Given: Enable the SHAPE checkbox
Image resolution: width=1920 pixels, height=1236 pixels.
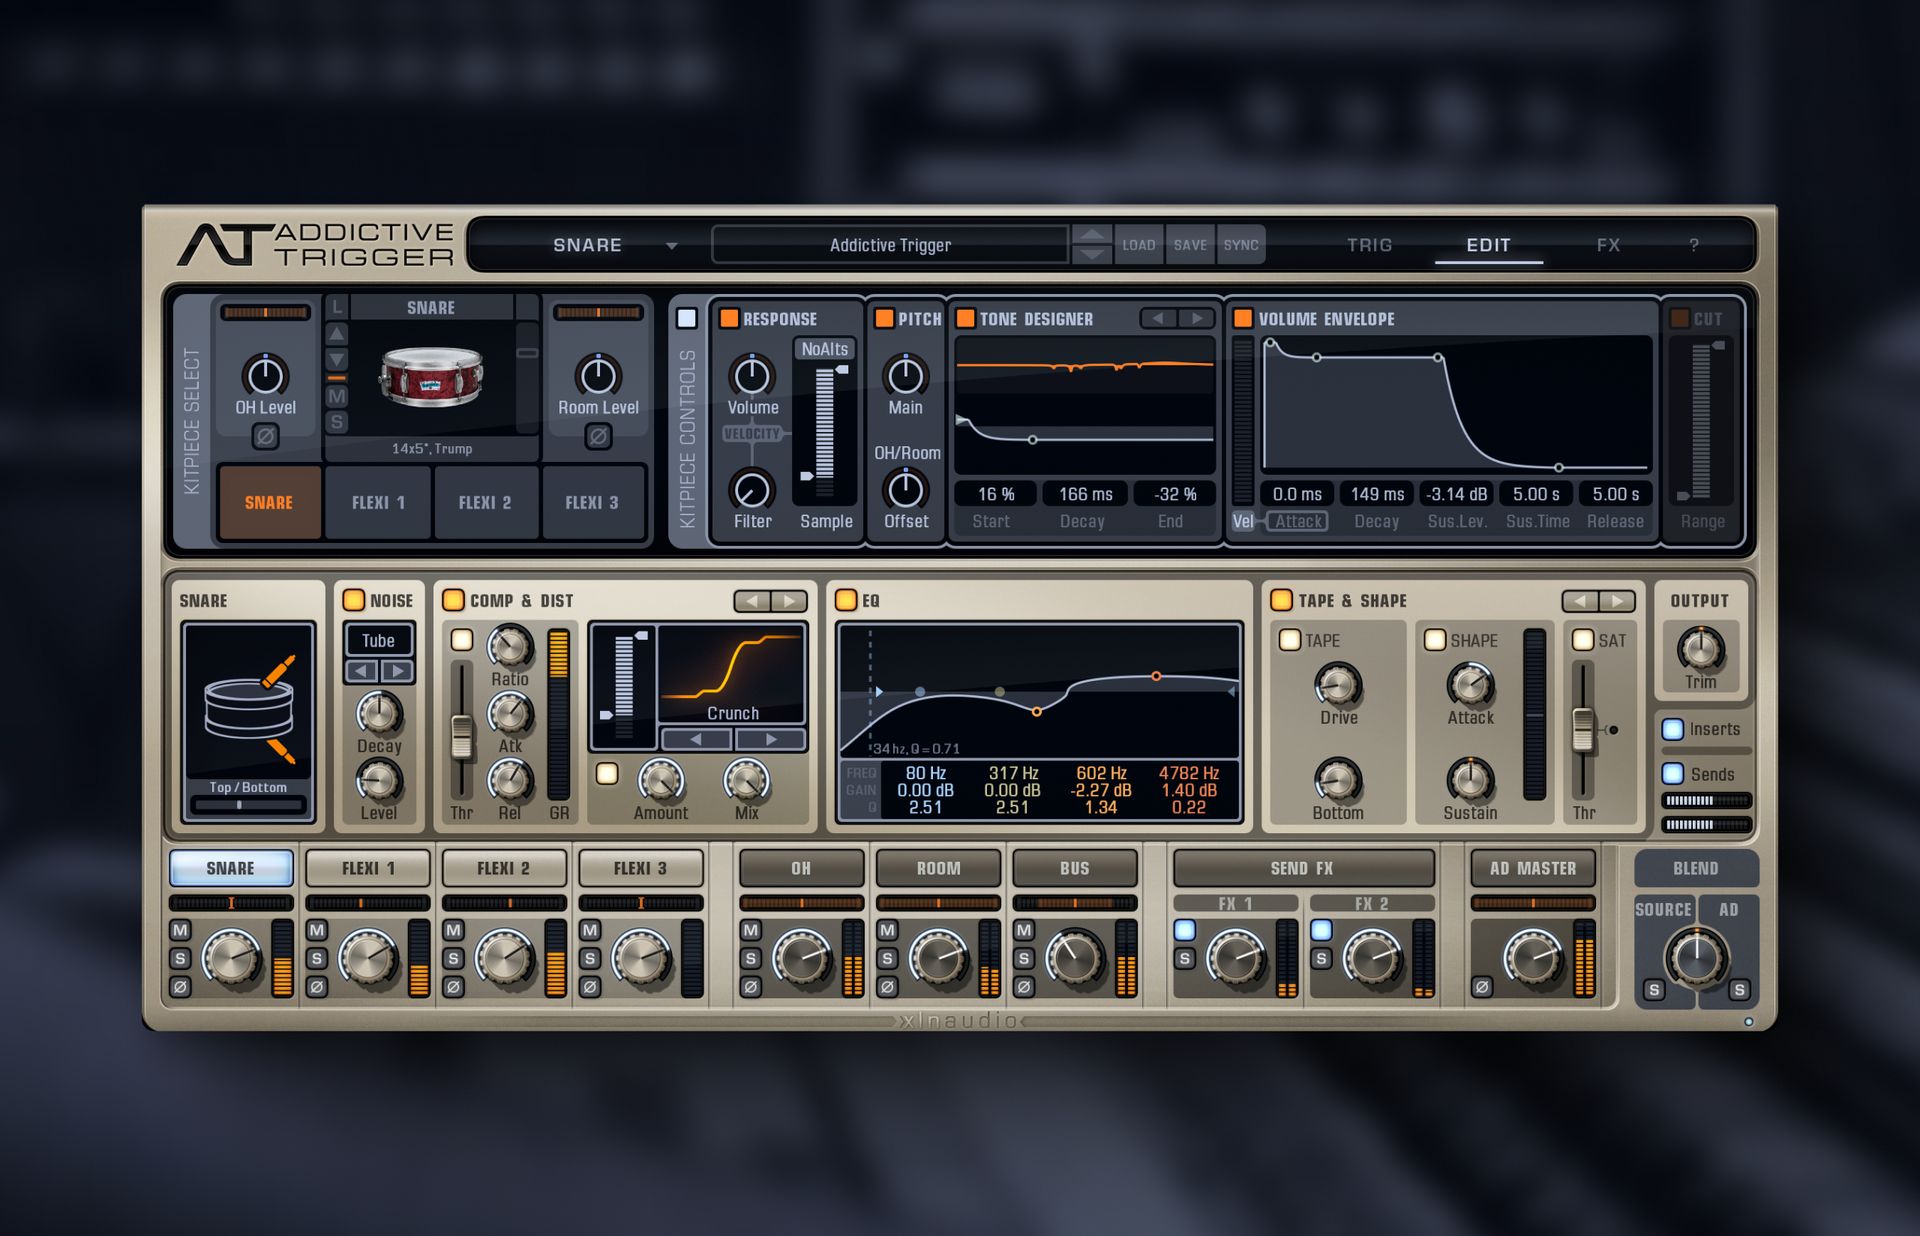Looking at the screenshot, I should coord(1435,639).
